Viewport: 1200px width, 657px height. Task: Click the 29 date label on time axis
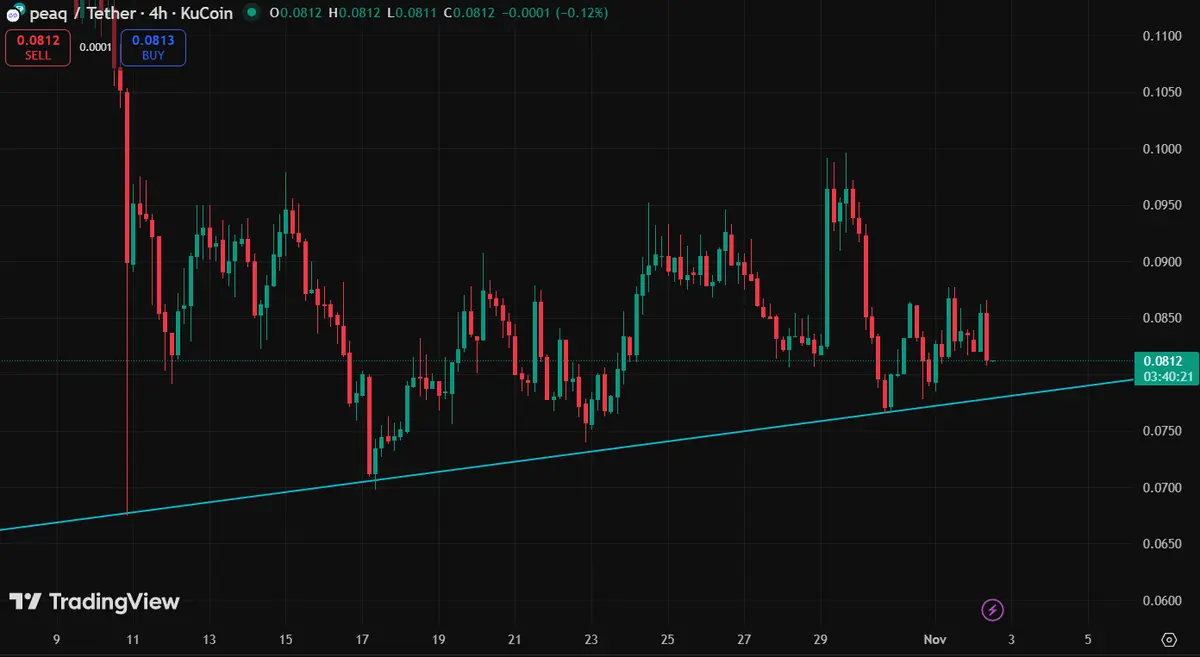click(x=821, y=639)
